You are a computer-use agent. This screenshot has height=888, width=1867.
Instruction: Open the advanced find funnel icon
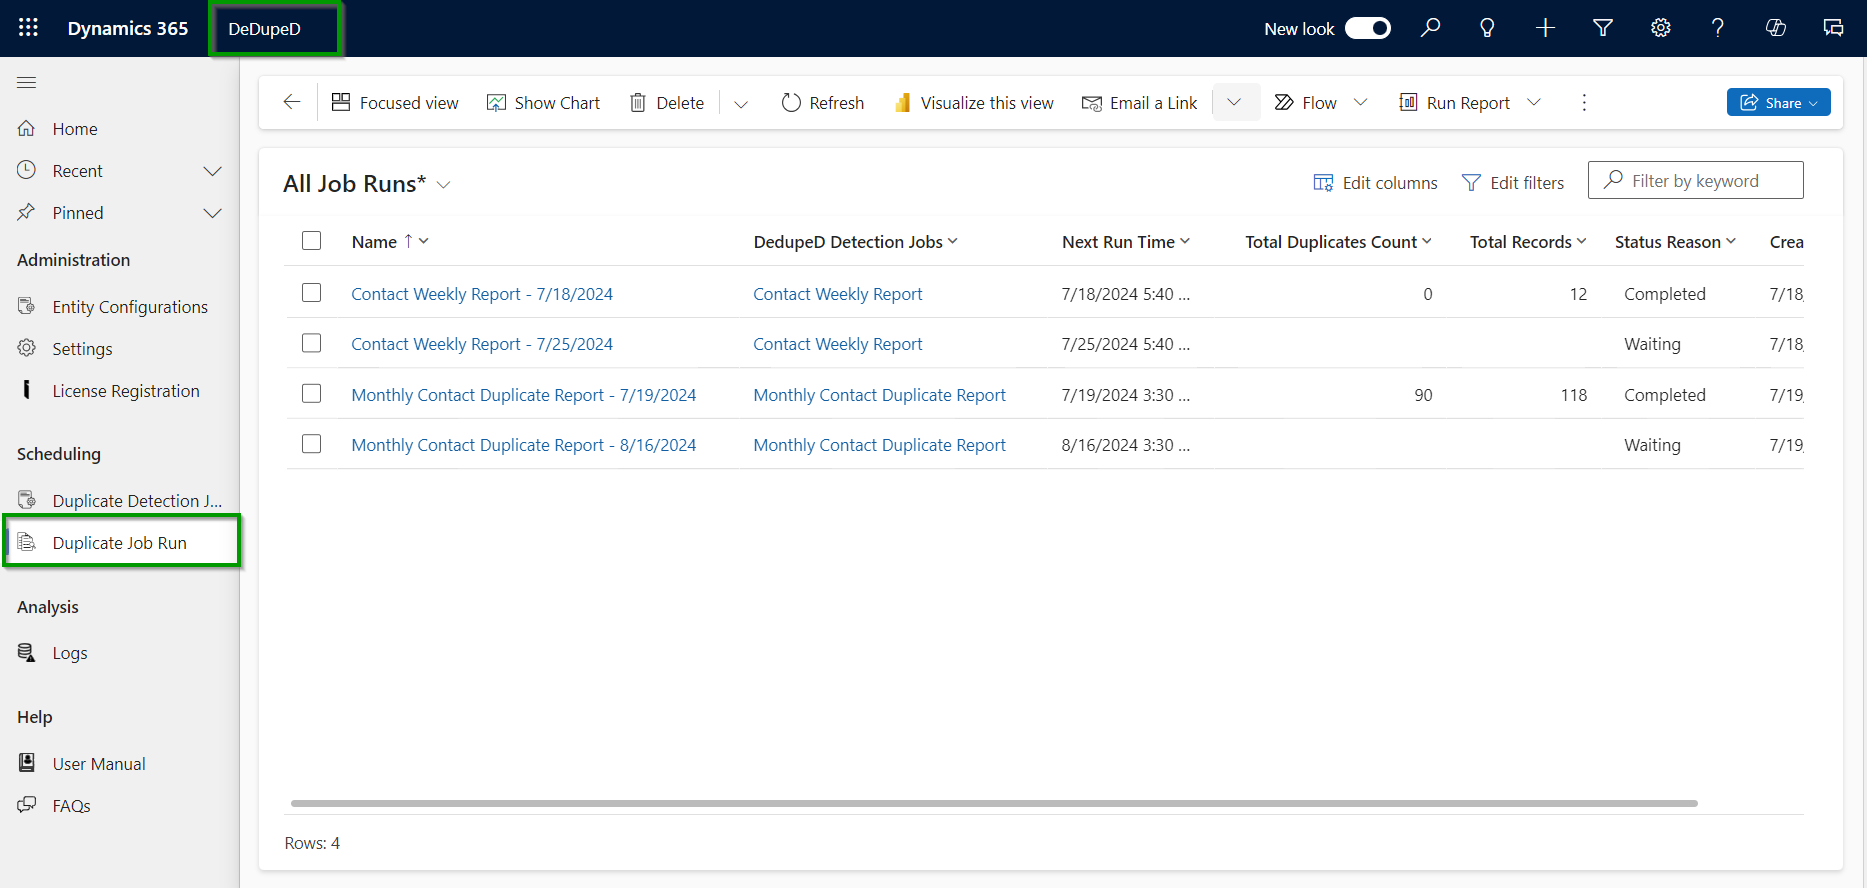point(1603,28)
